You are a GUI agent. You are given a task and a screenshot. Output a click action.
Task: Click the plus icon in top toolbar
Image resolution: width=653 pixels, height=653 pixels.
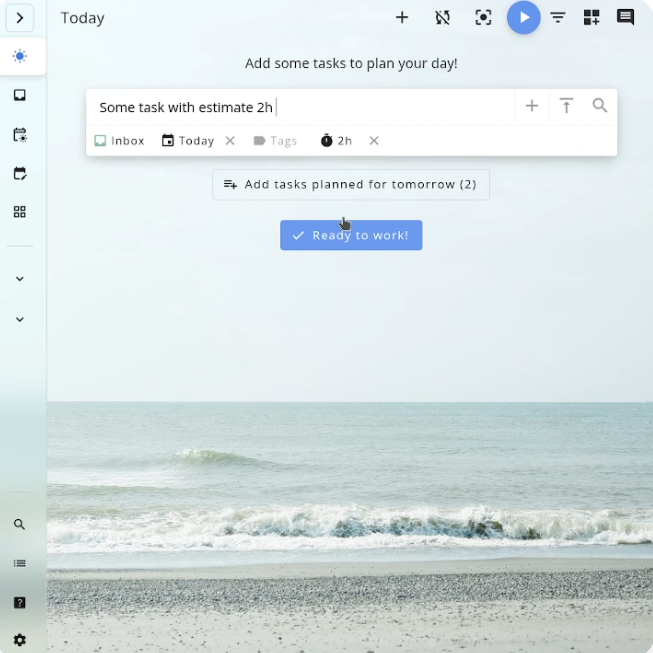point(402,18)
